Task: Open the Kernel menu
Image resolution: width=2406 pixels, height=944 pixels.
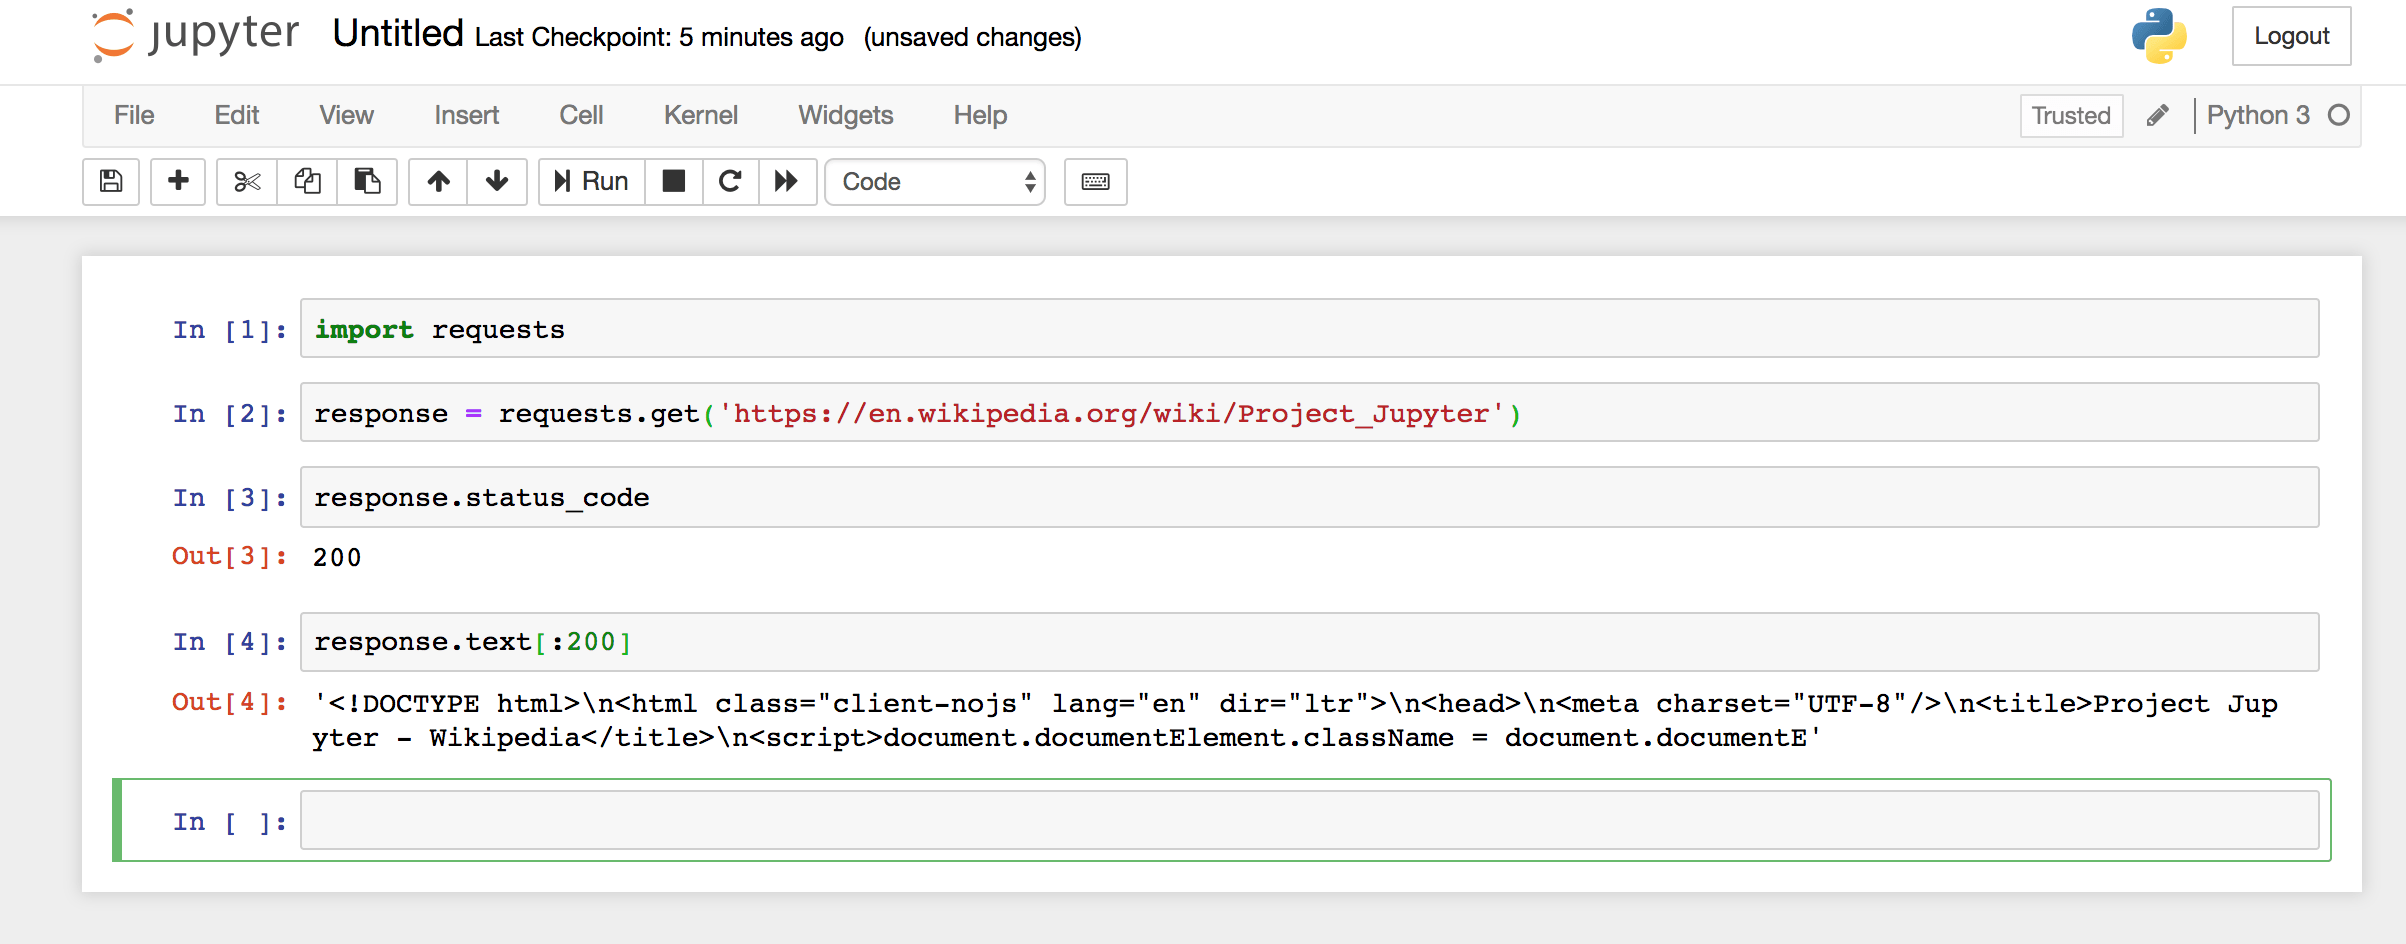Action: (x=700, y=115)
